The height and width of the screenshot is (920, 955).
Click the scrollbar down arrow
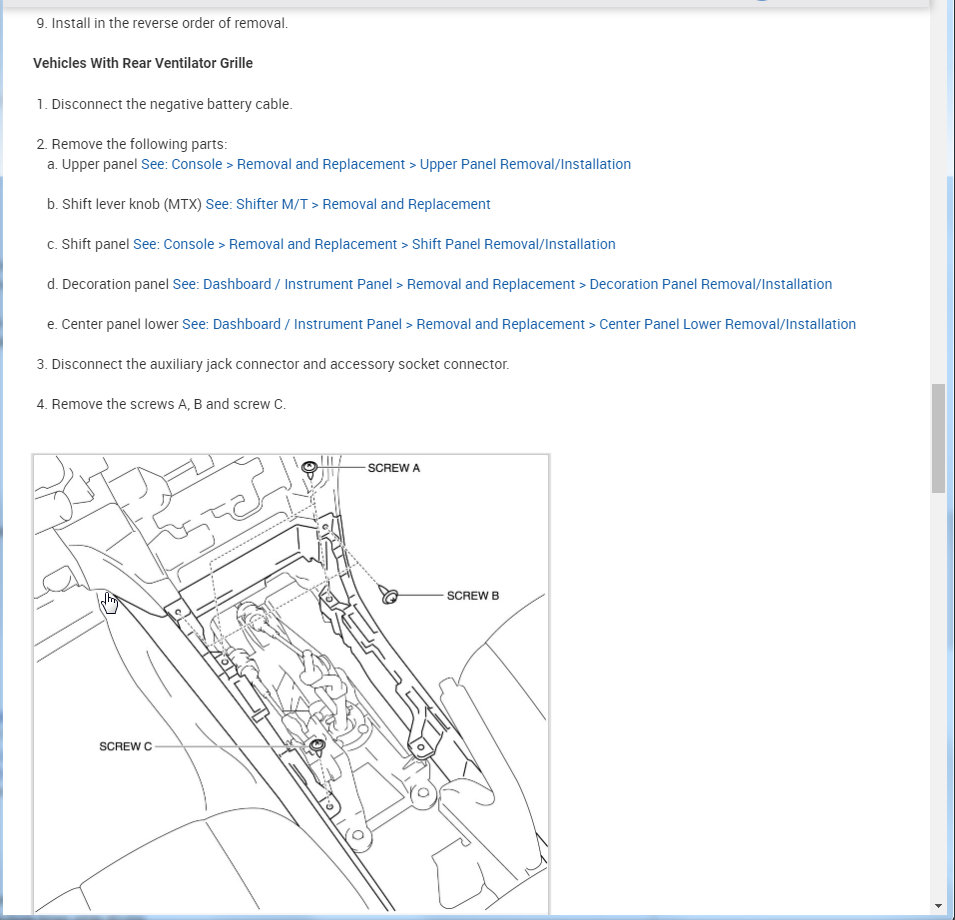click(938, 907)
